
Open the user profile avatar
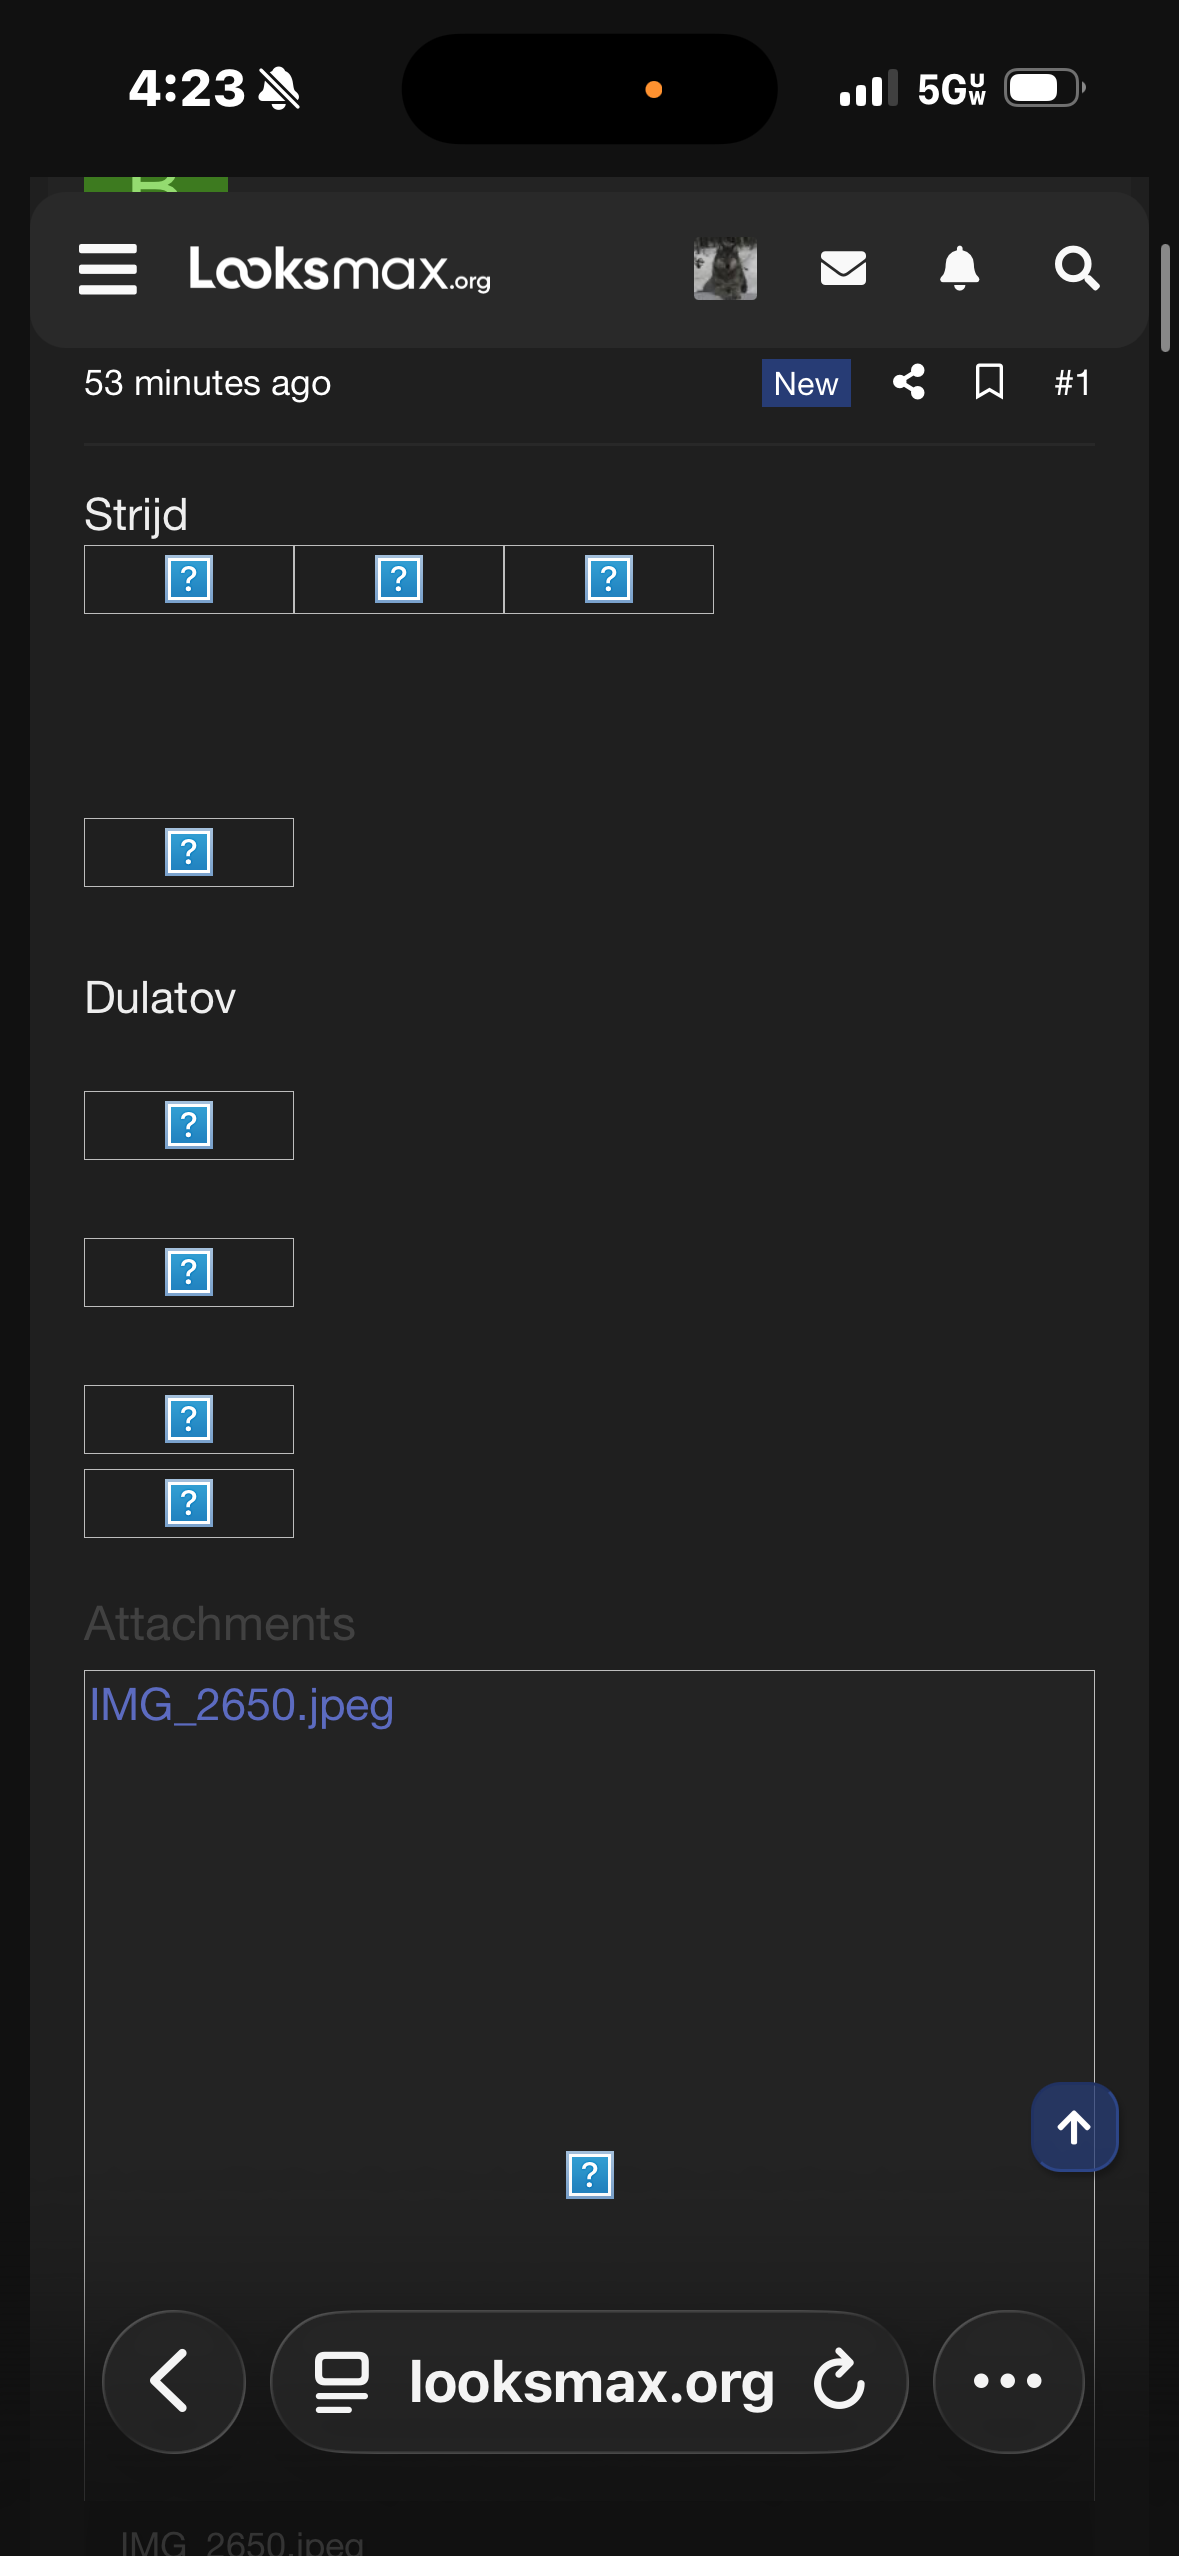725,269
